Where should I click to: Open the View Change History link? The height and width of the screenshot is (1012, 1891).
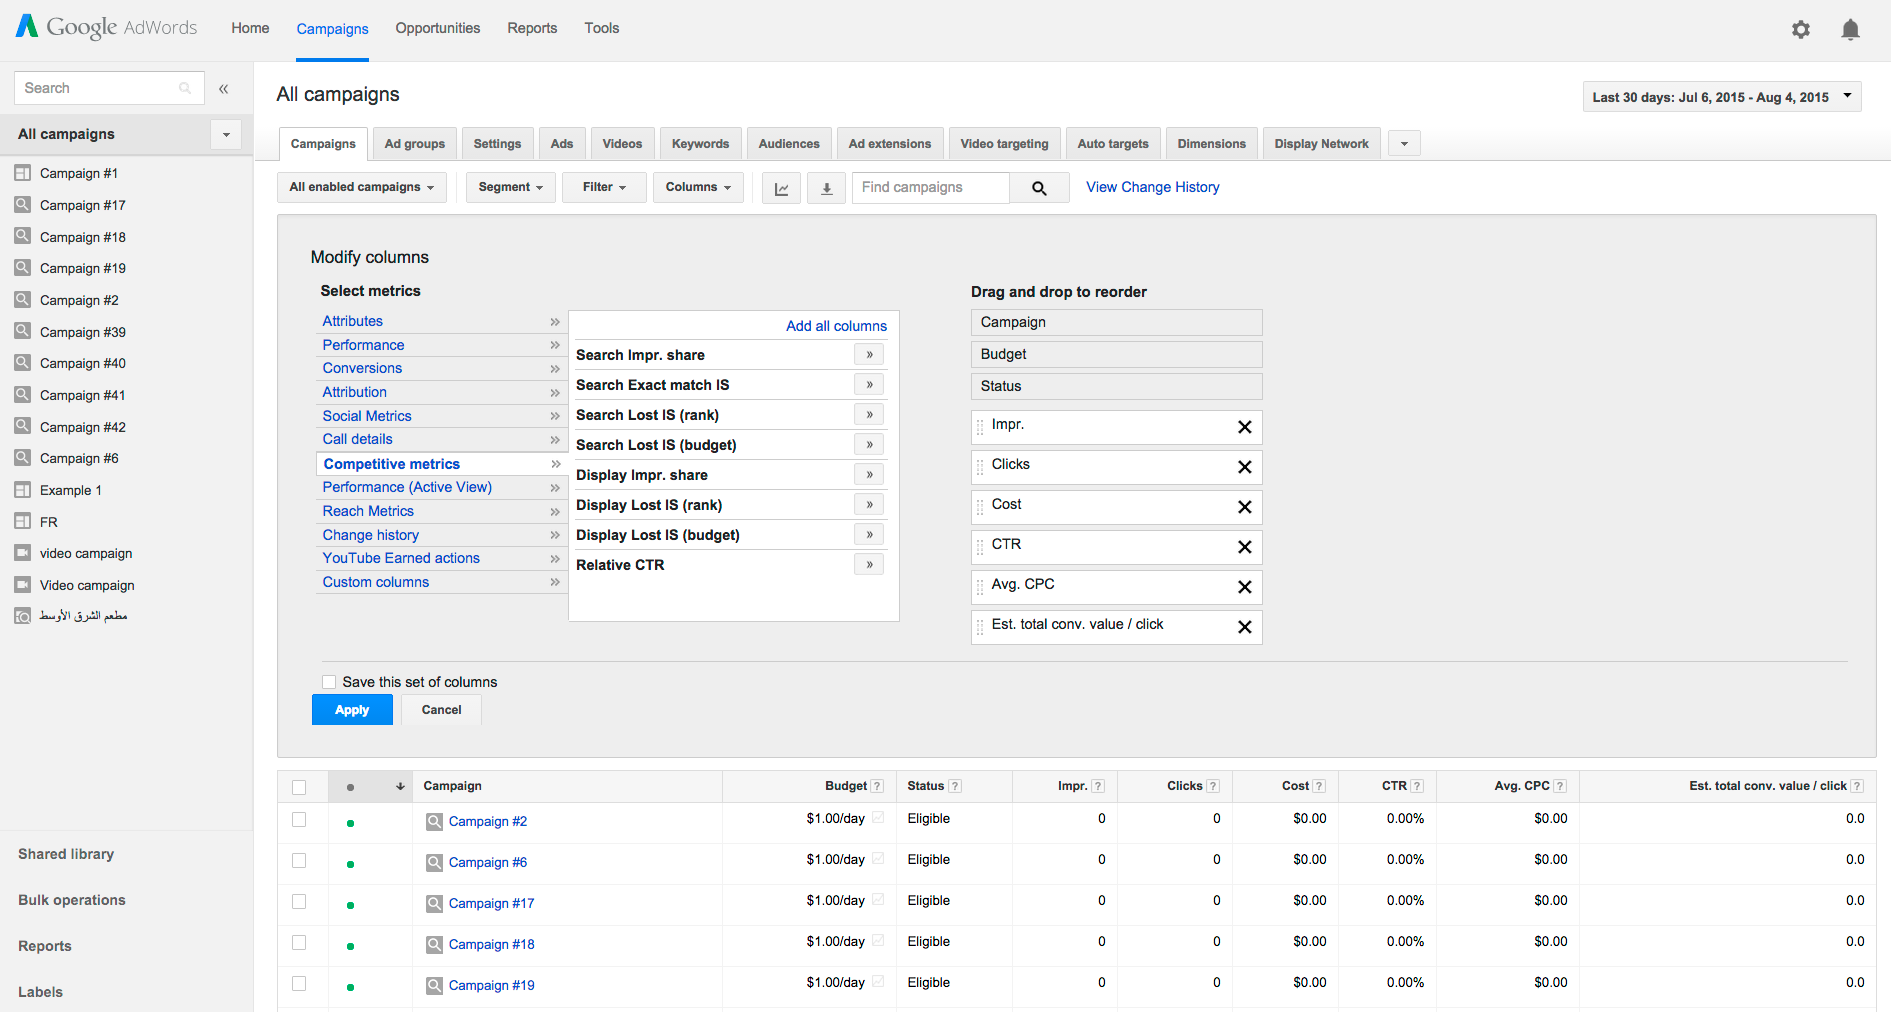click(1152, 187)
